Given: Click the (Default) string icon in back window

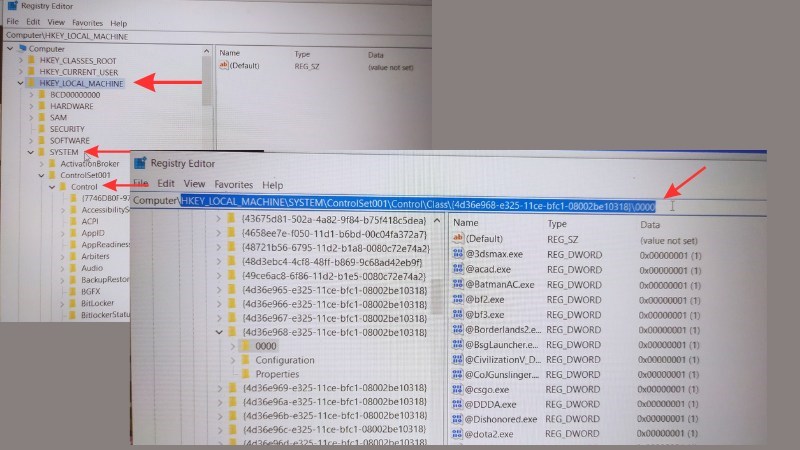Looking at the screenshot, I should [x=223, y=65].
